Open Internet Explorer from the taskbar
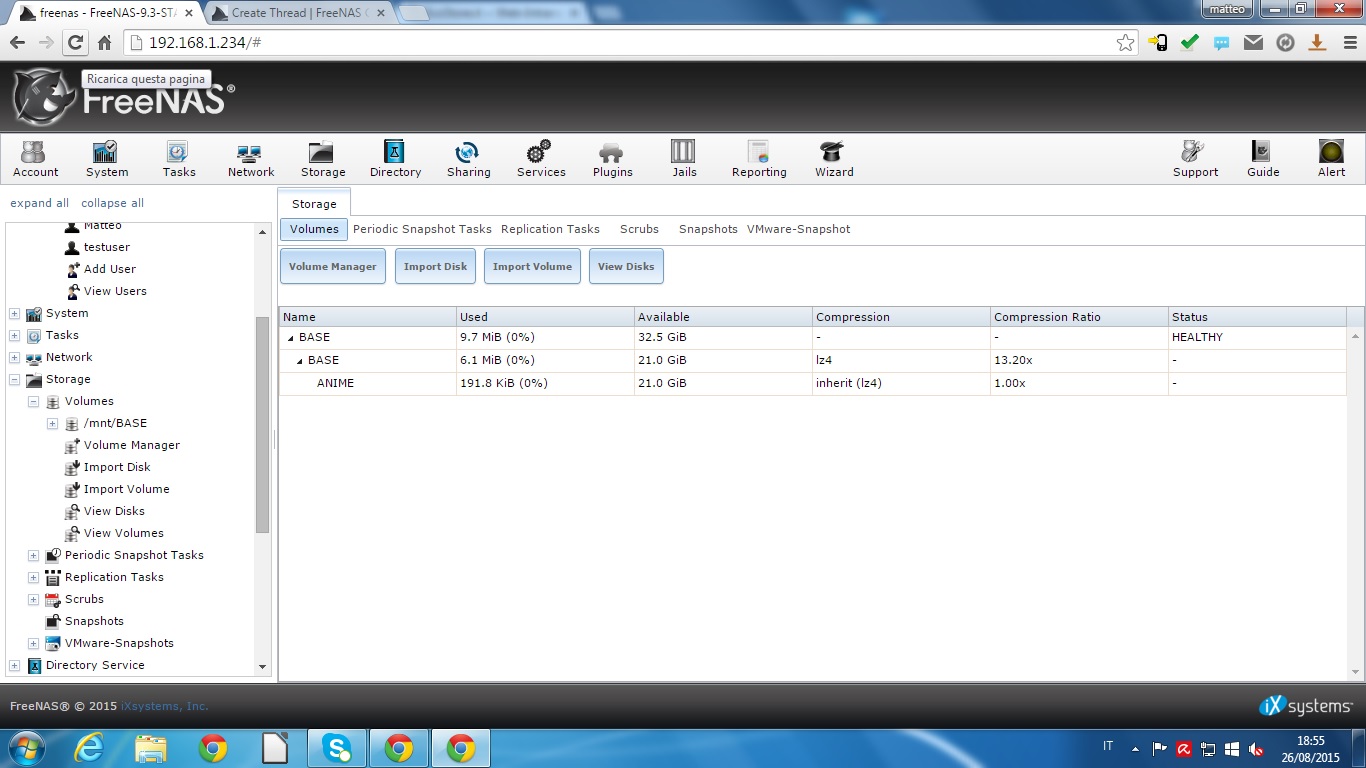 pos(90,748)
